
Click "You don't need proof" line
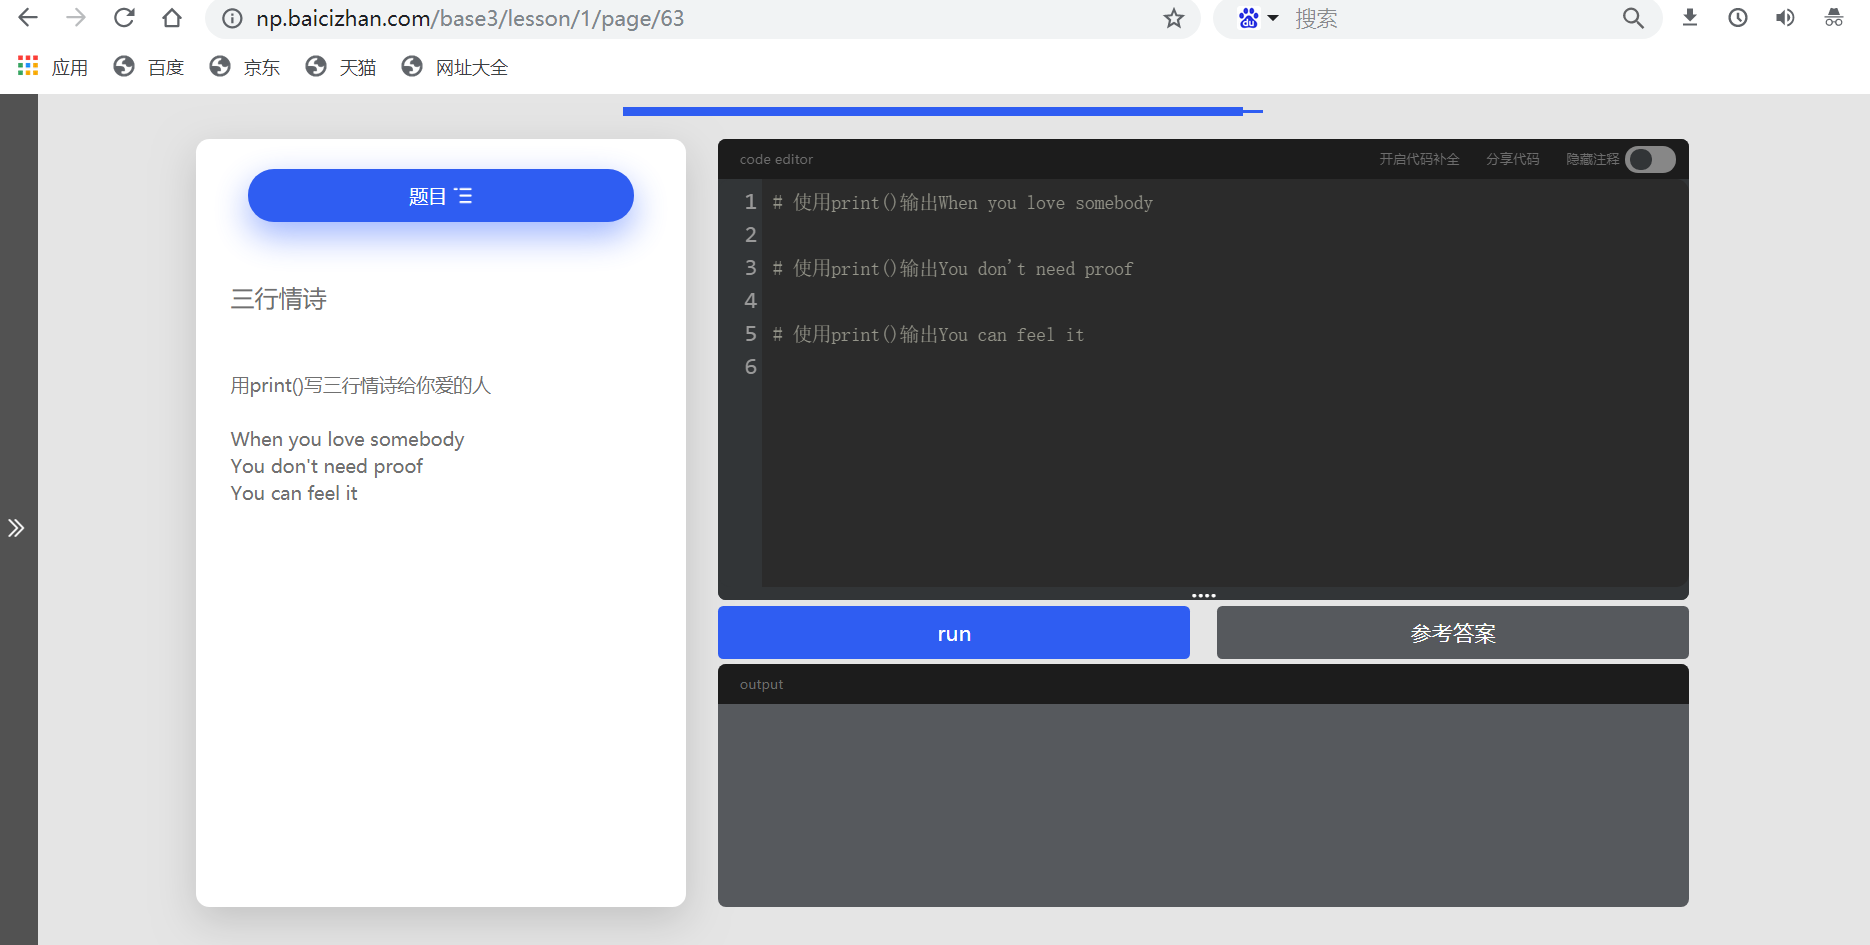tap(327, 466)
